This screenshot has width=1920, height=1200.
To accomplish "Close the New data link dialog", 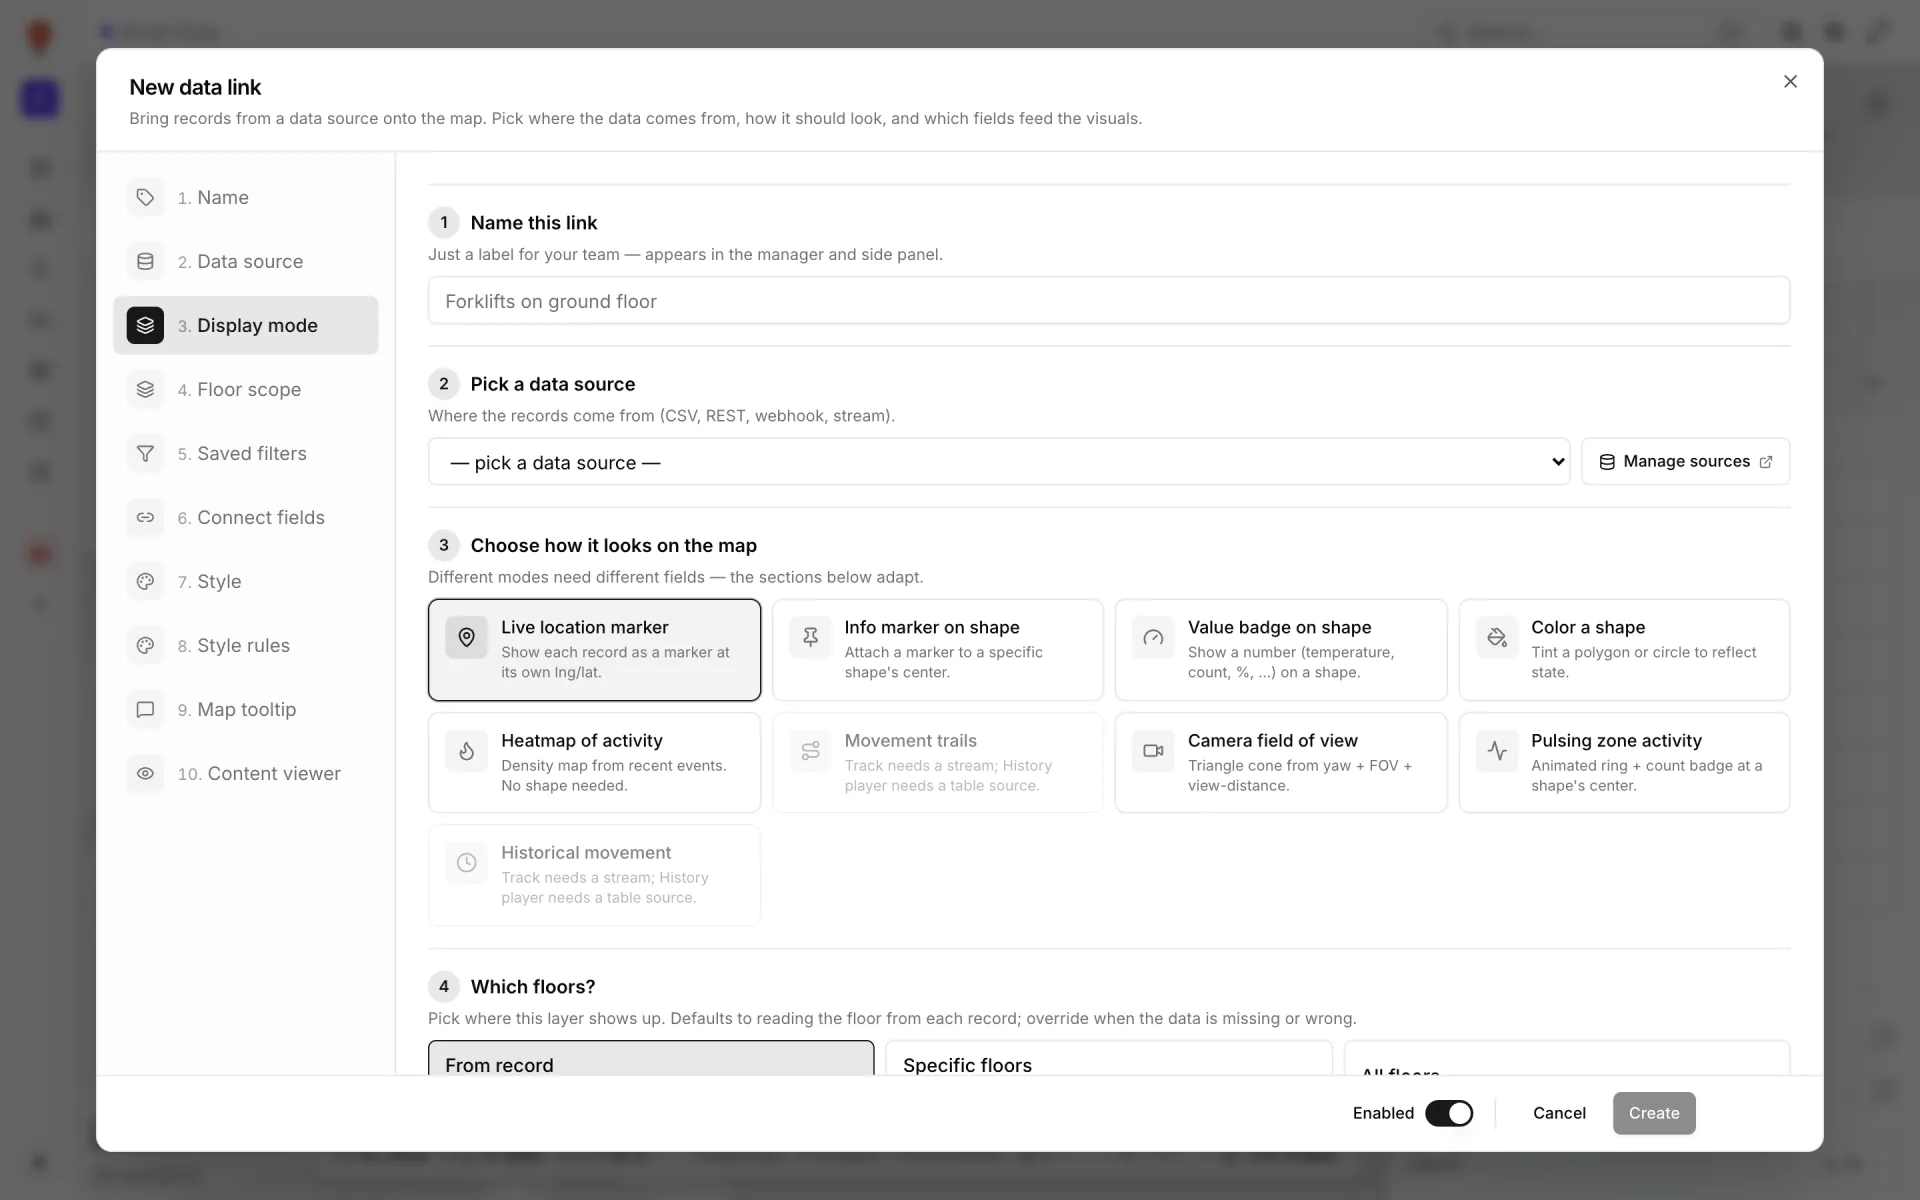I will tap(1790, 82).
